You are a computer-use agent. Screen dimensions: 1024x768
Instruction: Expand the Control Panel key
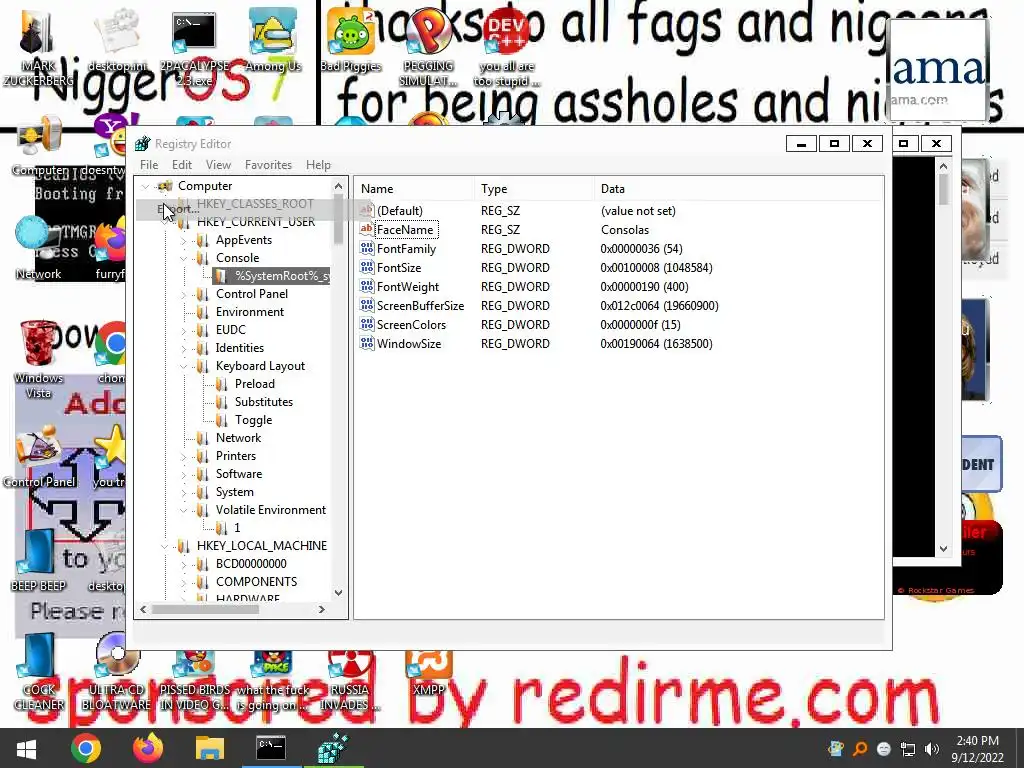pyautogui.click(x=184, y=295)
